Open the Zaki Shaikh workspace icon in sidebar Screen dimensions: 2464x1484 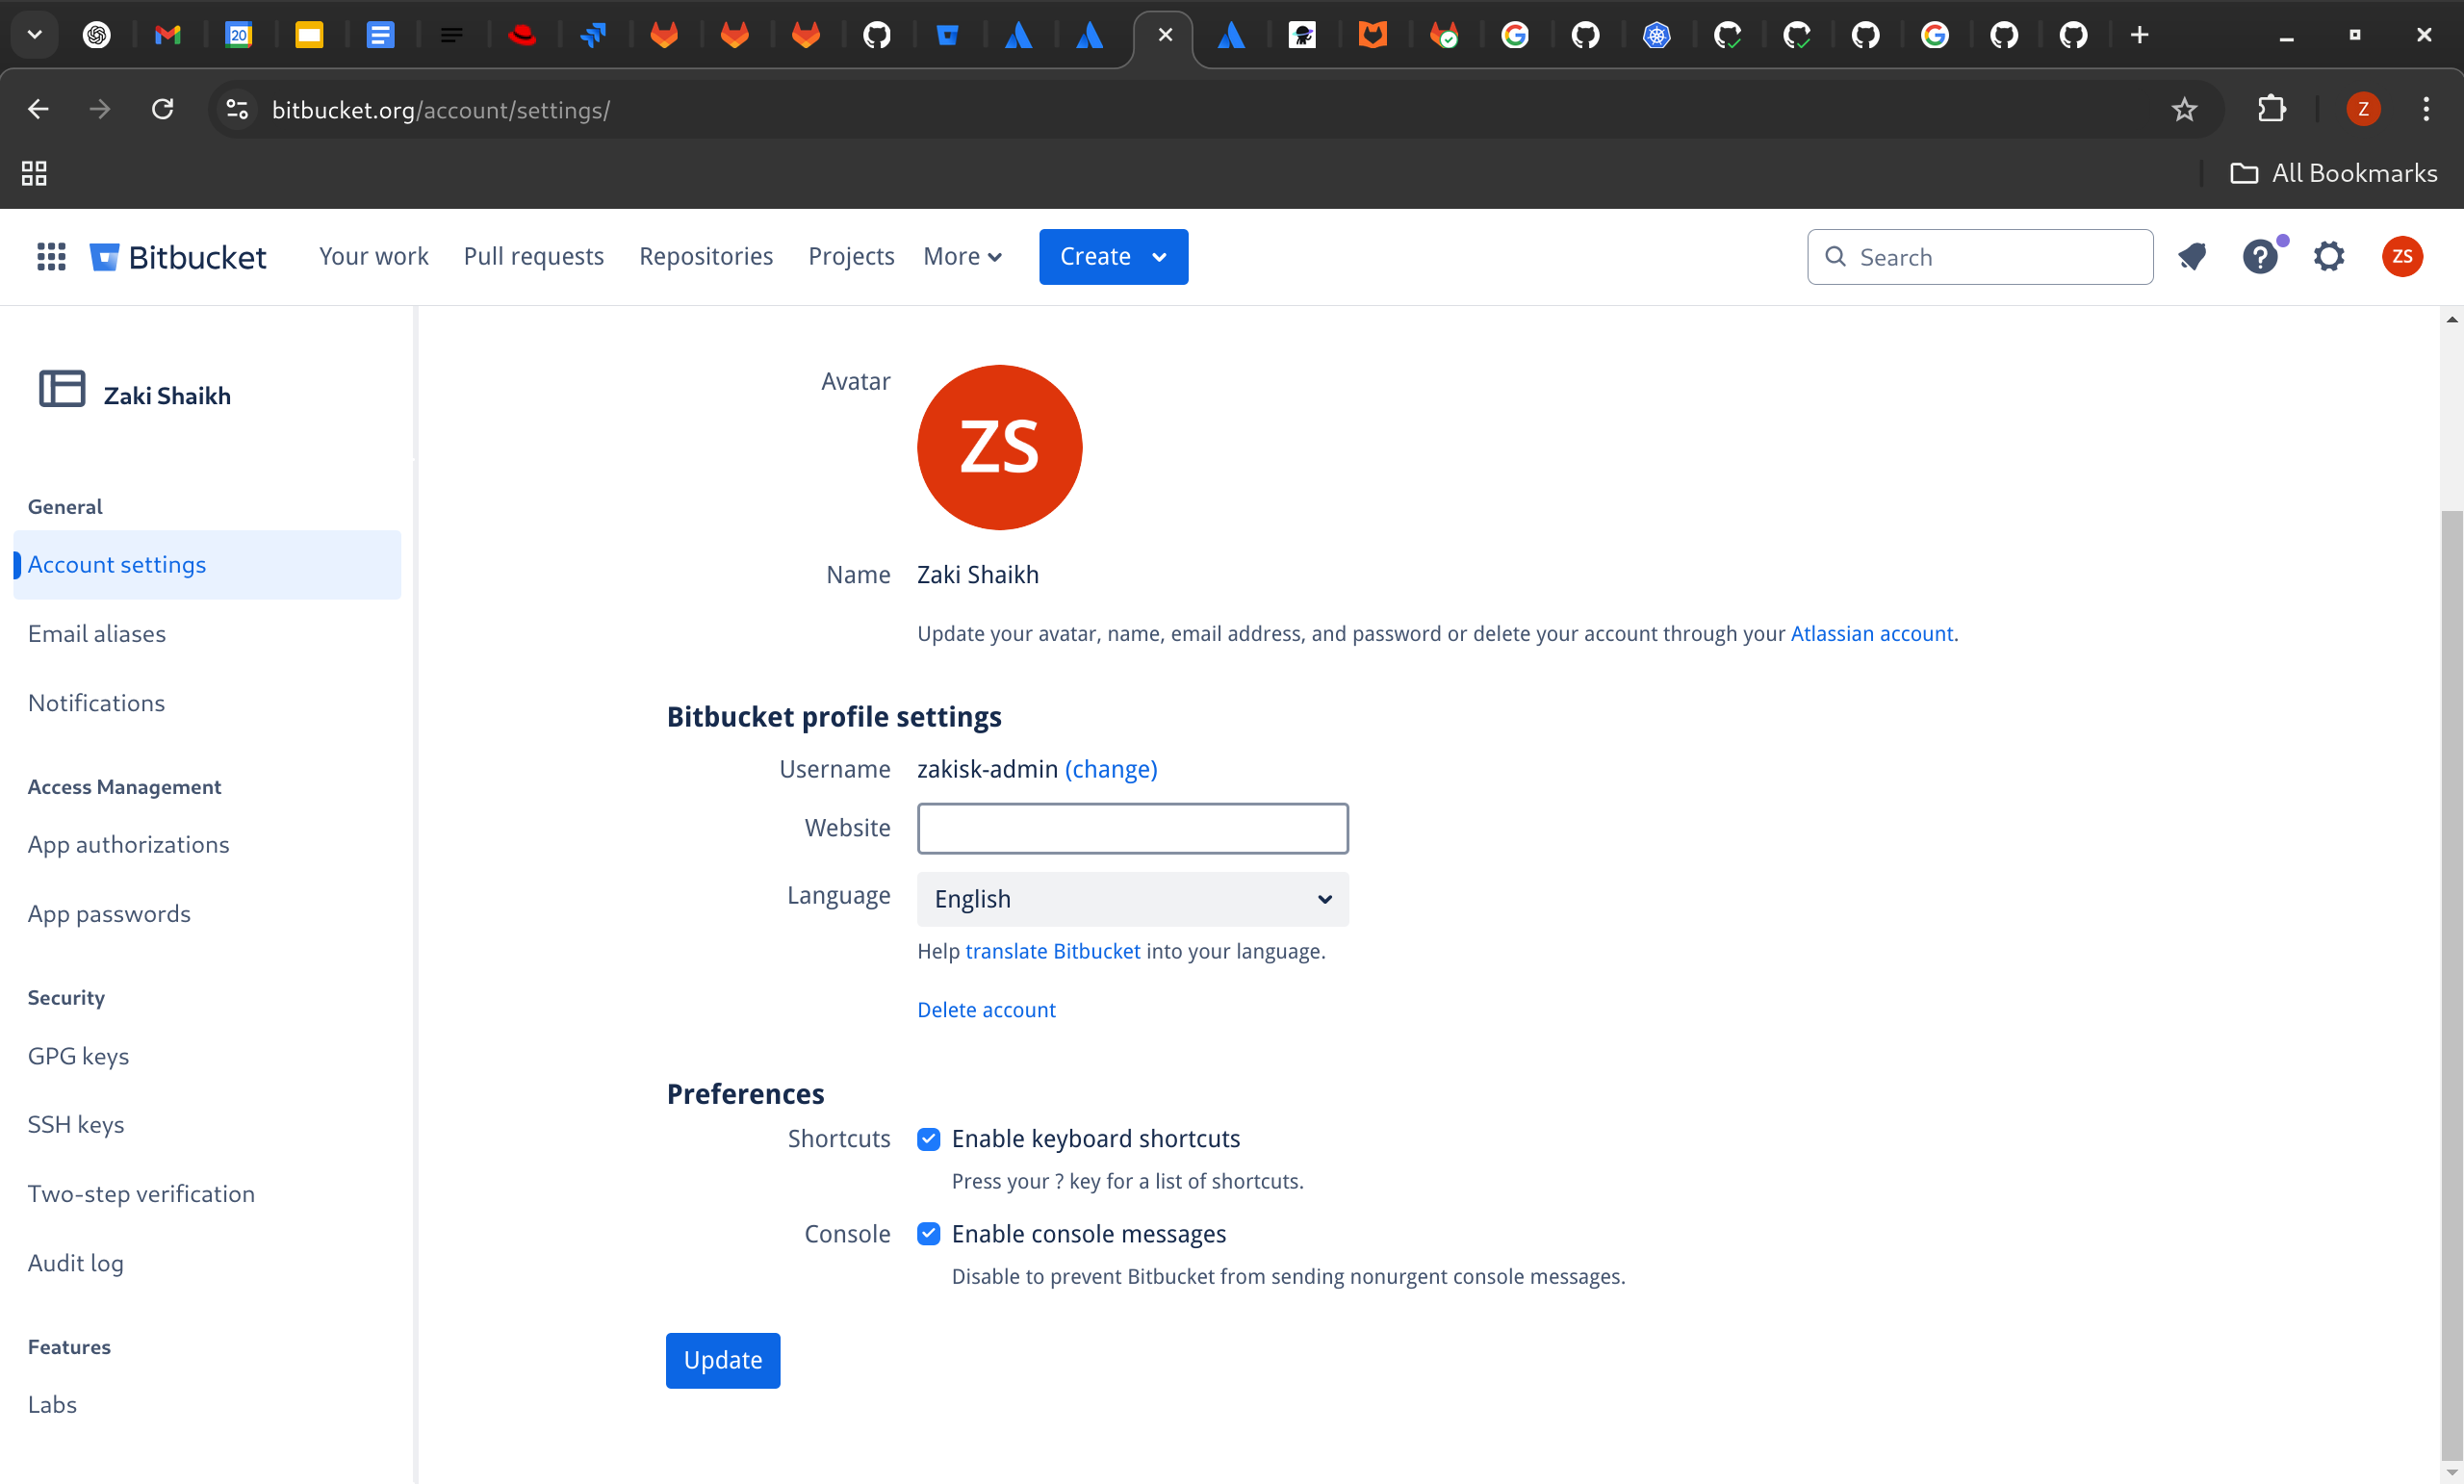(x=61, y=389)
